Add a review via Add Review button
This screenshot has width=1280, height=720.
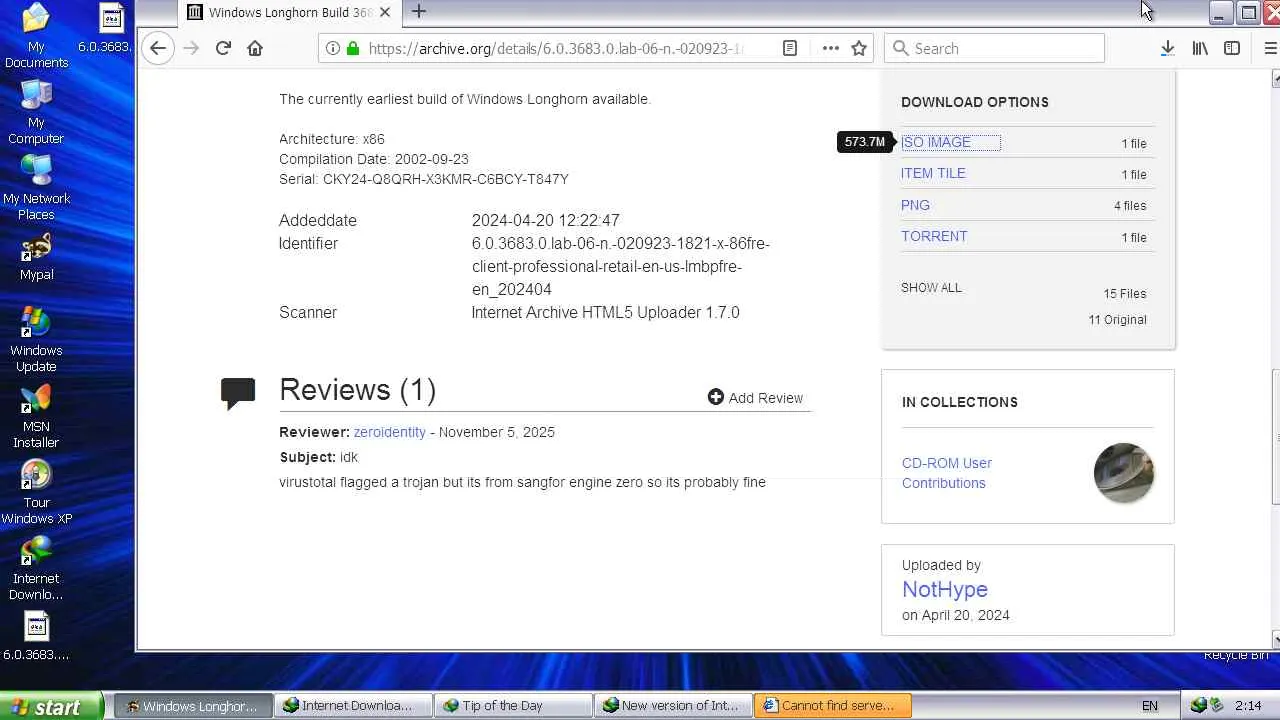(755, 398)
